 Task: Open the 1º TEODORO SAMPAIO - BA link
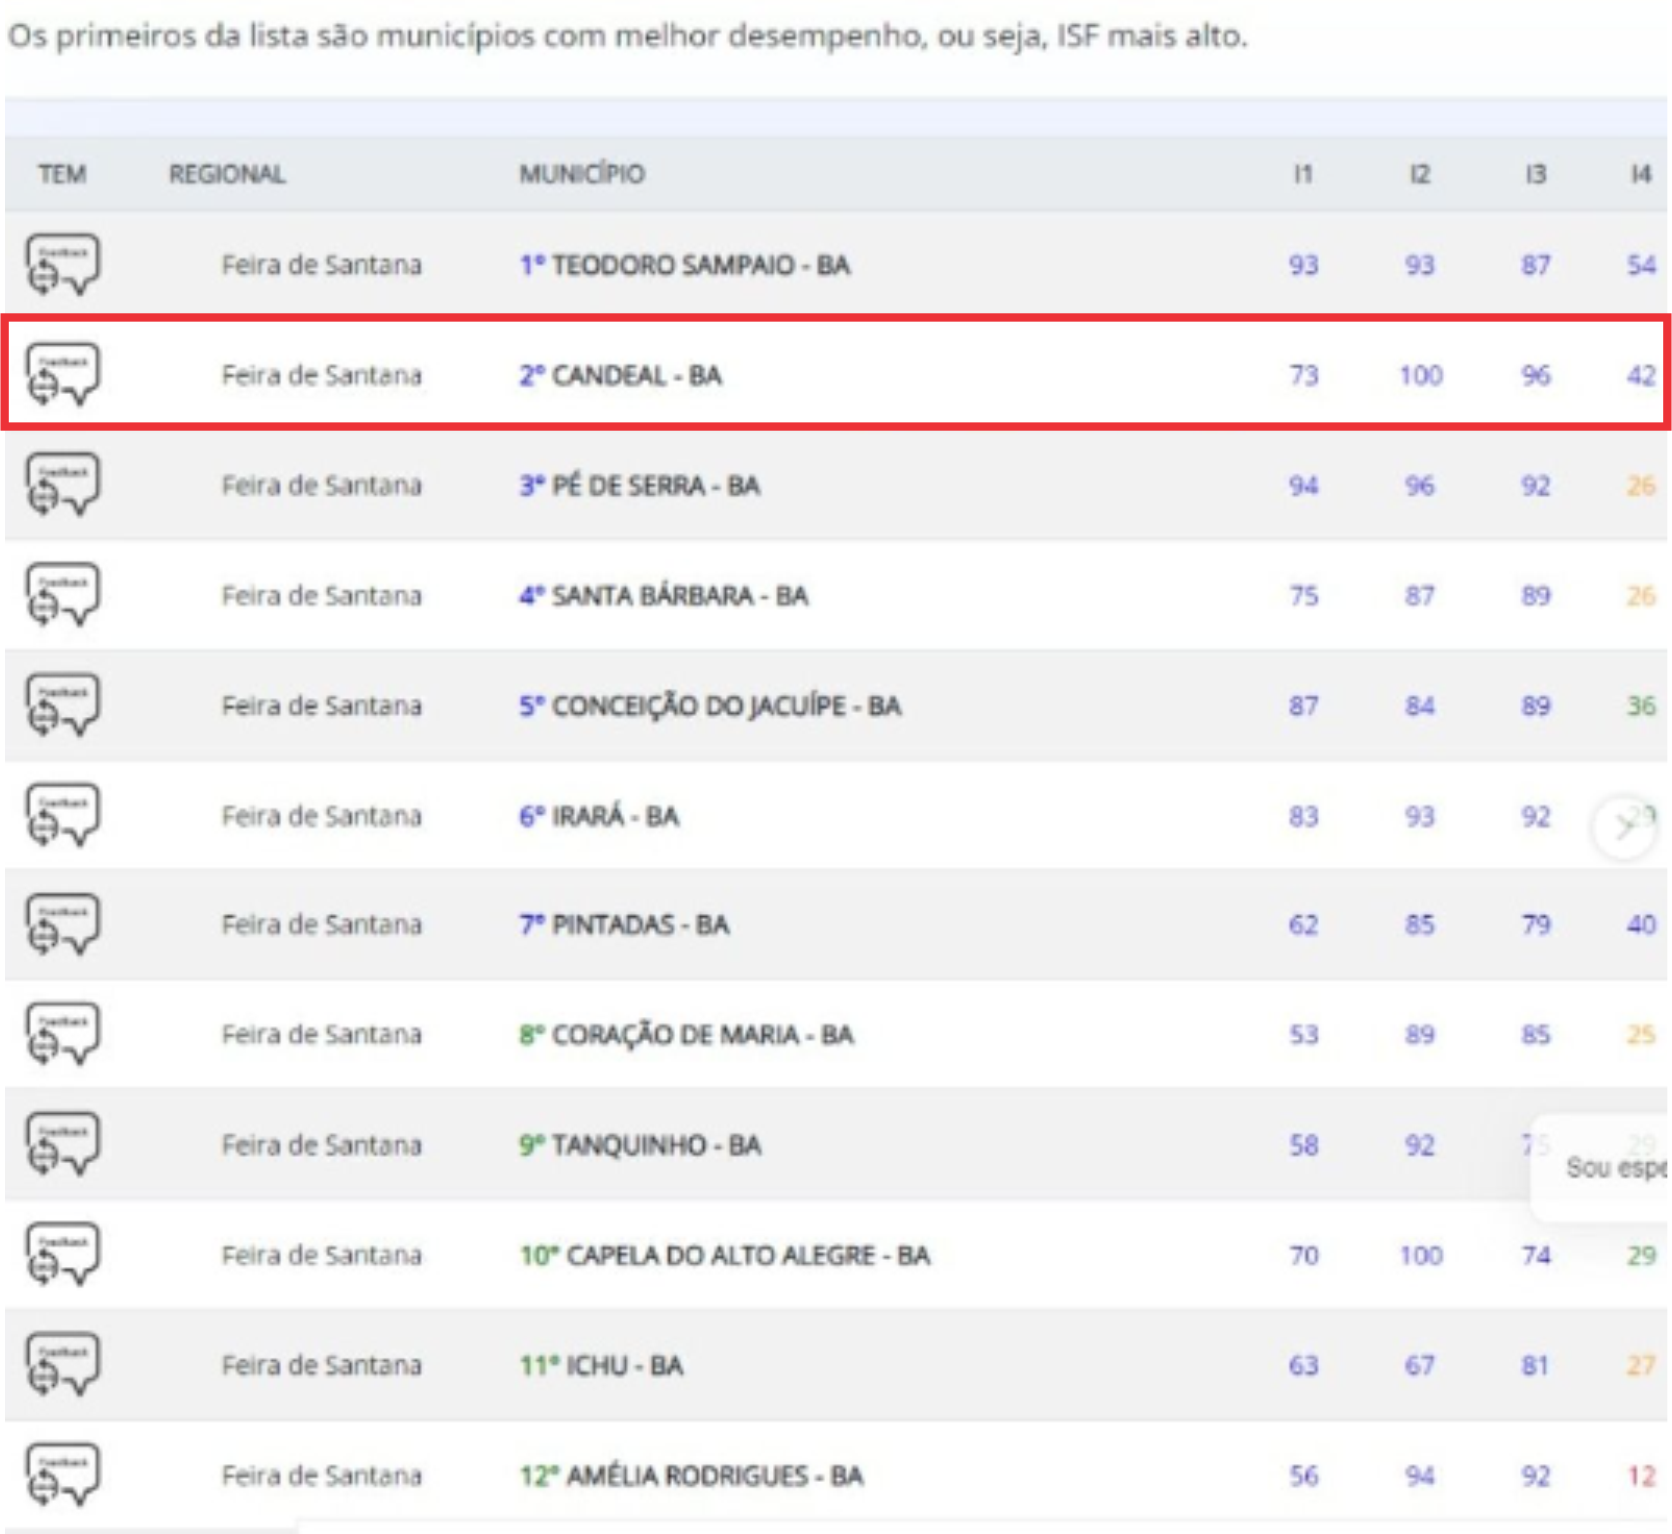[684, 265]
